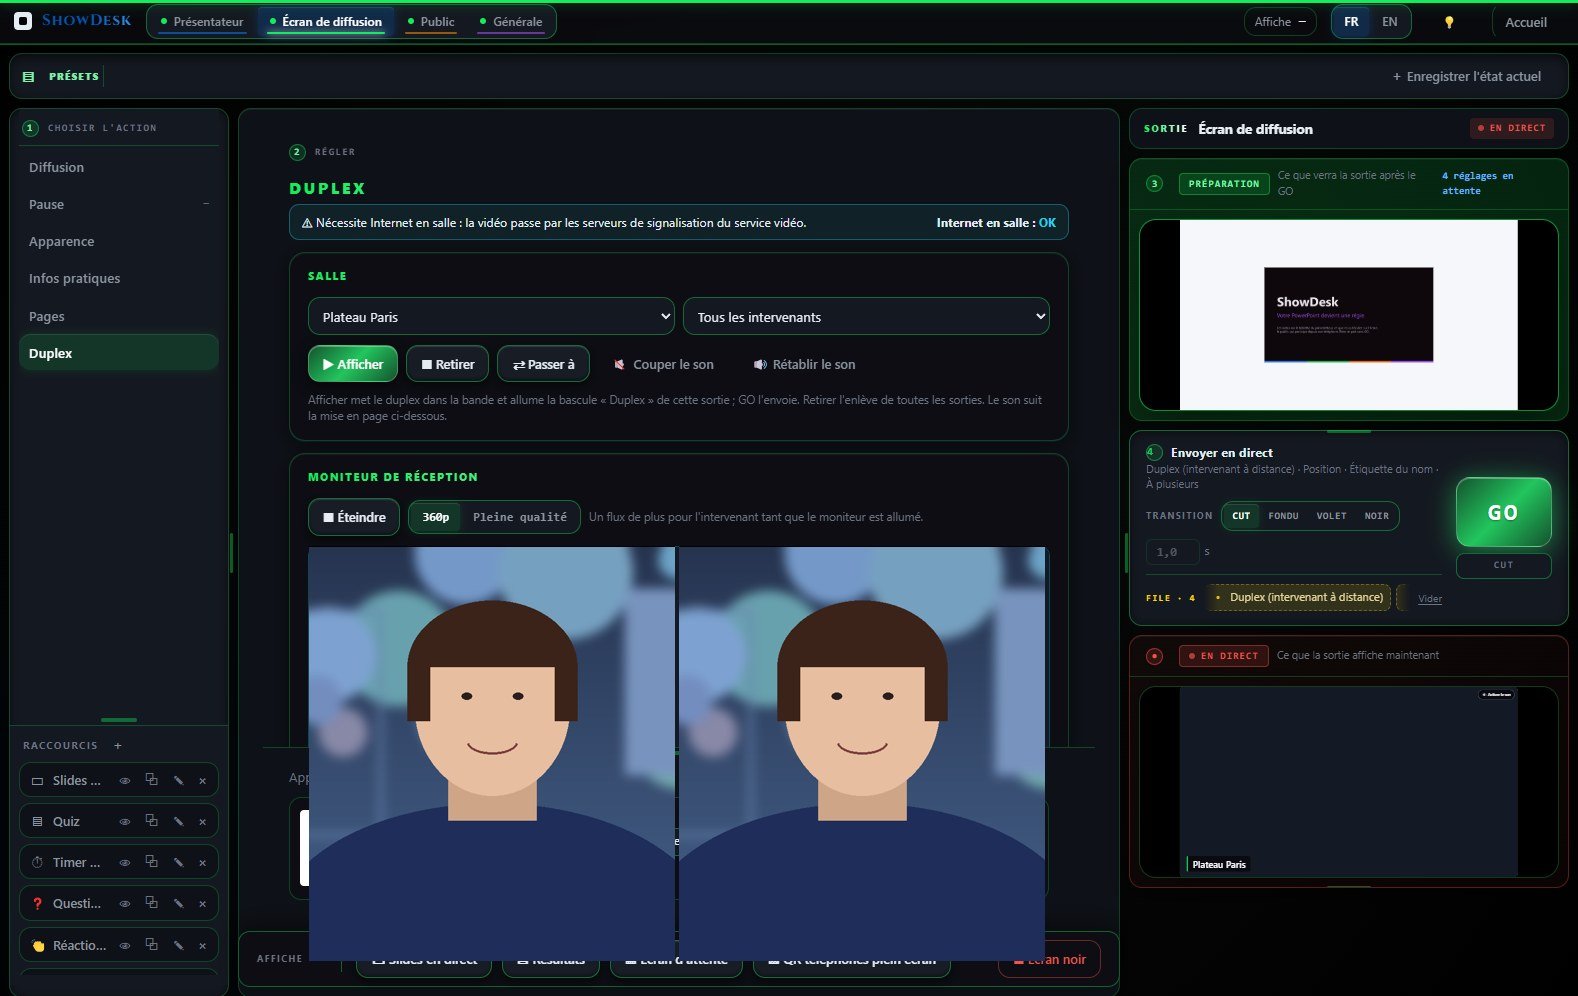
Task: Switch the interface language to EN
Action: tap(1389, 22)
